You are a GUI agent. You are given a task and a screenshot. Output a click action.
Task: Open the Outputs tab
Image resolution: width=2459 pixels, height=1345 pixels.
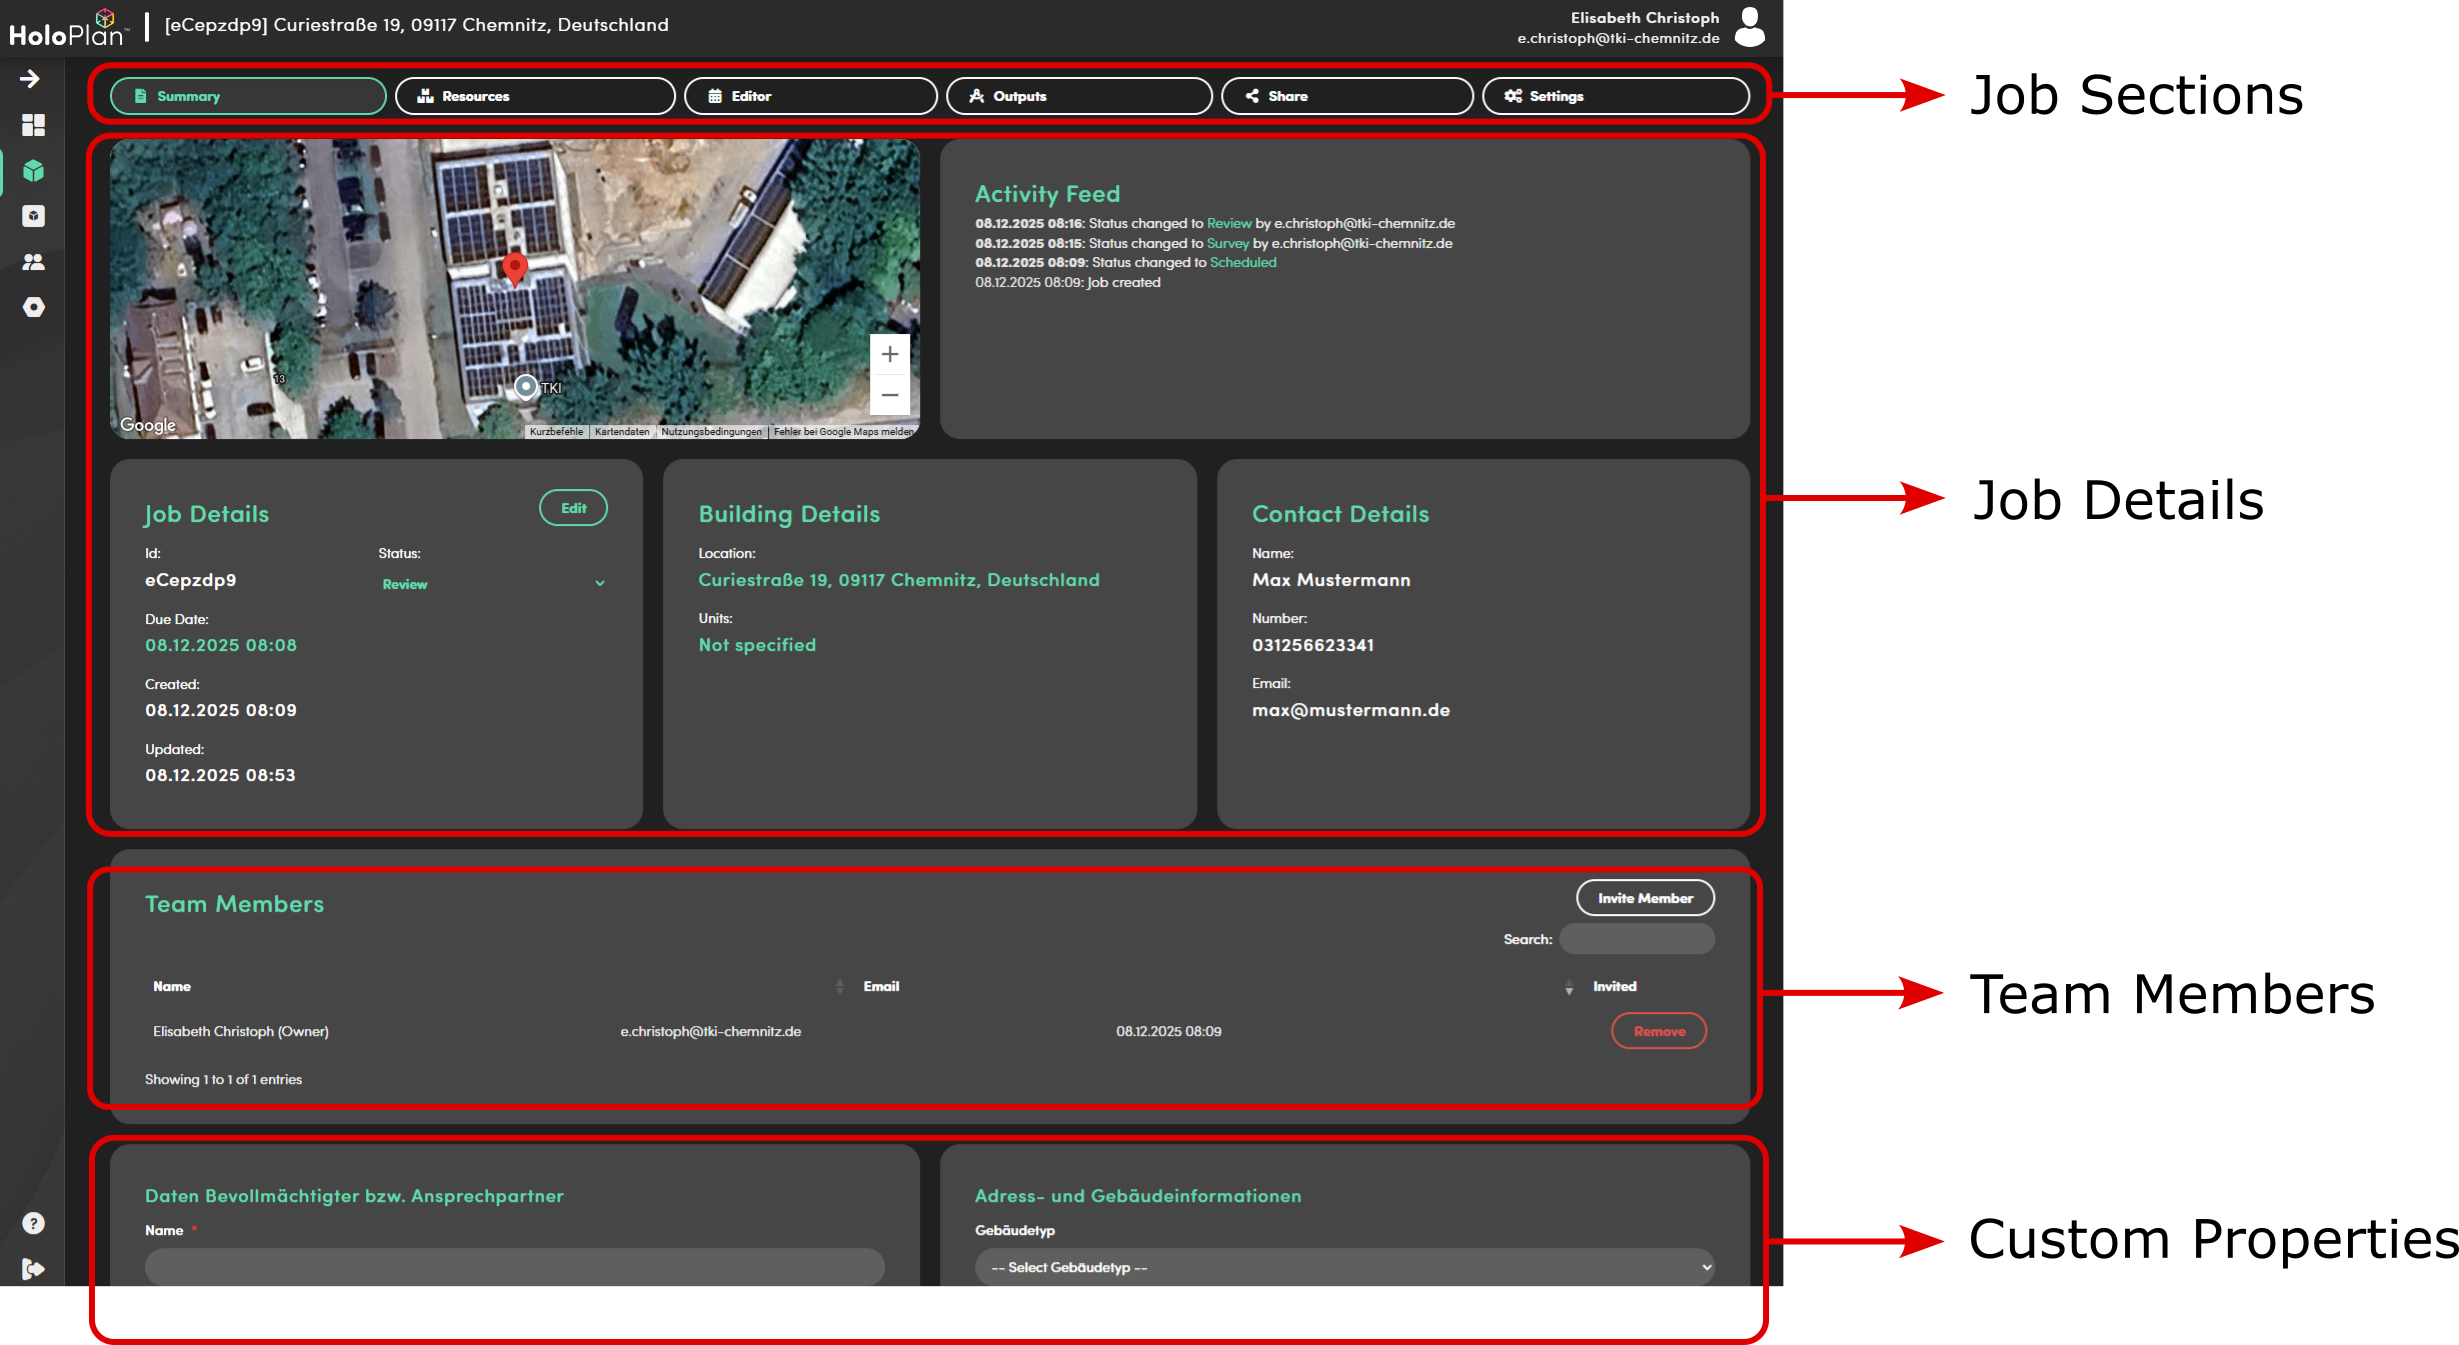[x=1078, y=96]
